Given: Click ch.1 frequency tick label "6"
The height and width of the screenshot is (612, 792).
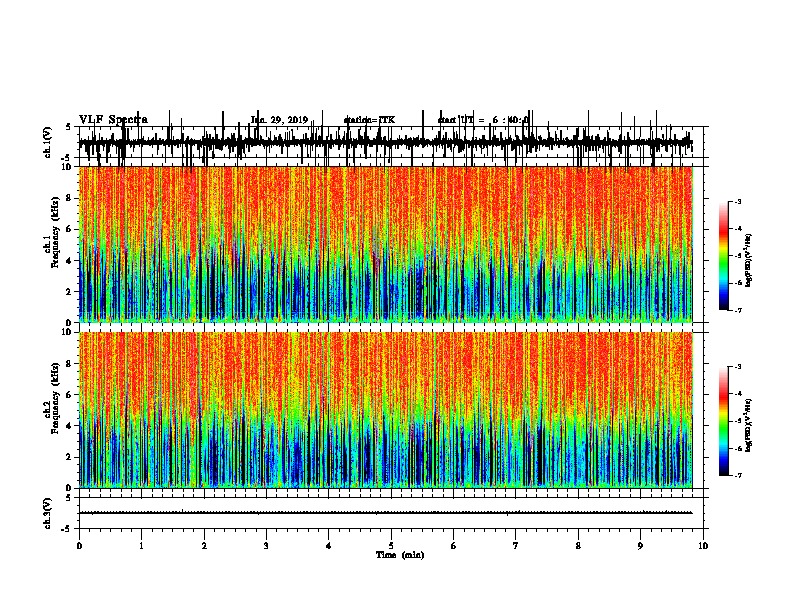Looking at the screenshot, I should (69, 229).
